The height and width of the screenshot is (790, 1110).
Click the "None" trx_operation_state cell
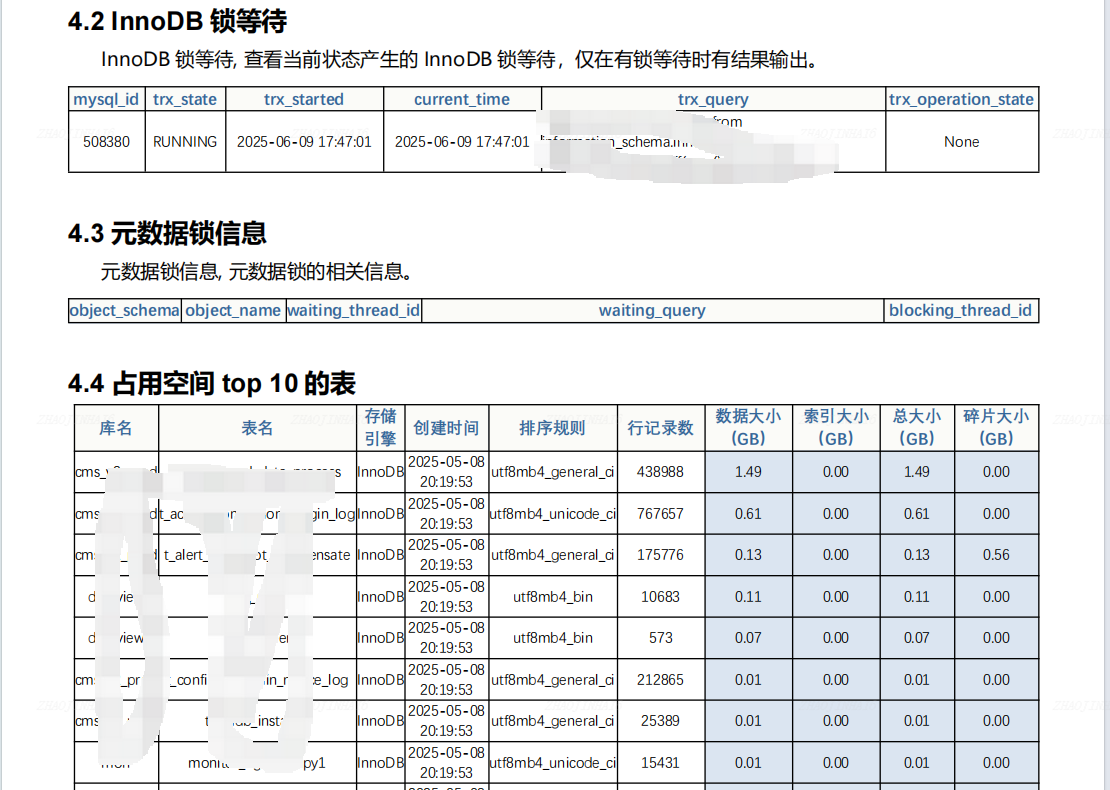[x=961, y=142]
